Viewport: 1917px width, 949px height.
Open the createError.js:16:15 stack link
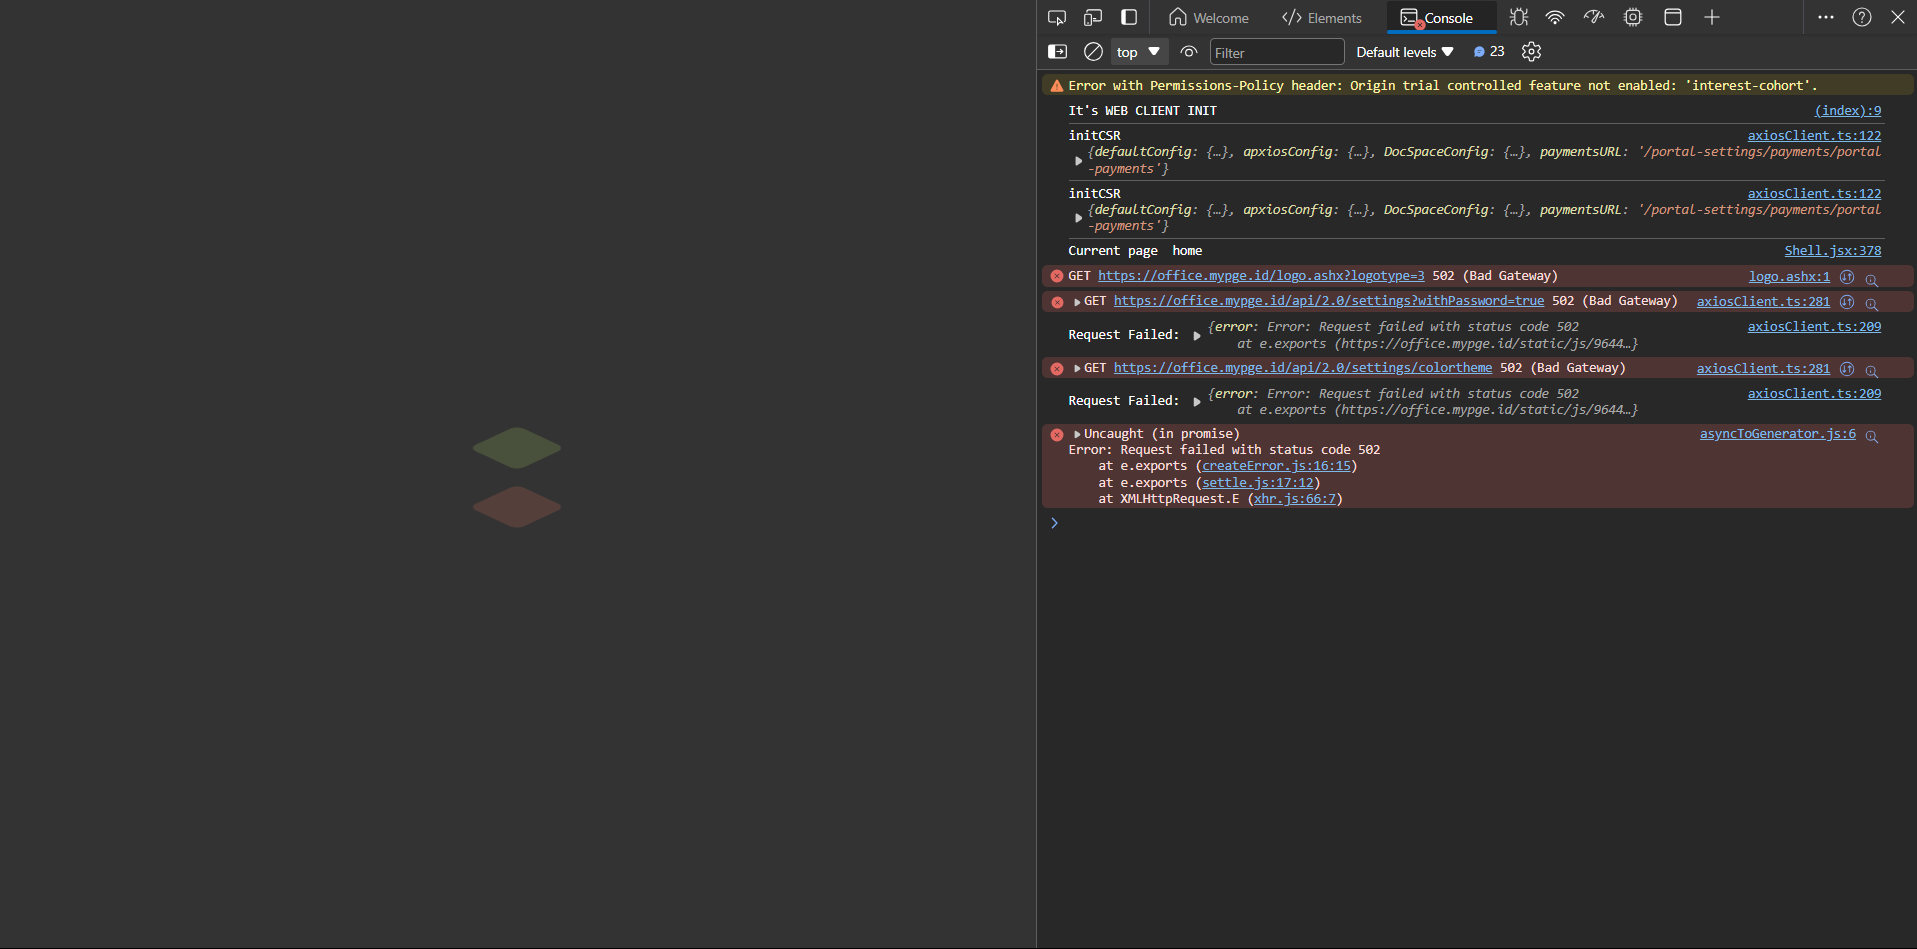1276,466
